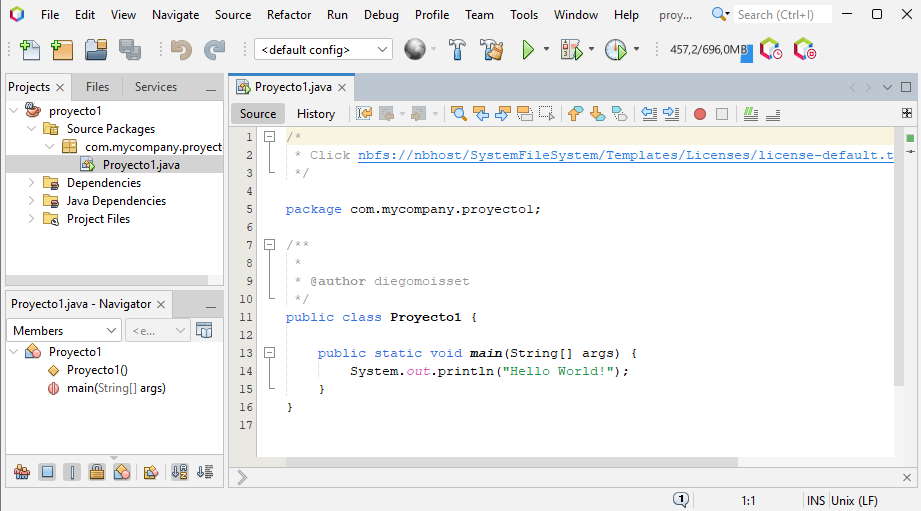921x511 pixels.
Task: Uncomment selected lines icon
Action: tap(773, 114)
